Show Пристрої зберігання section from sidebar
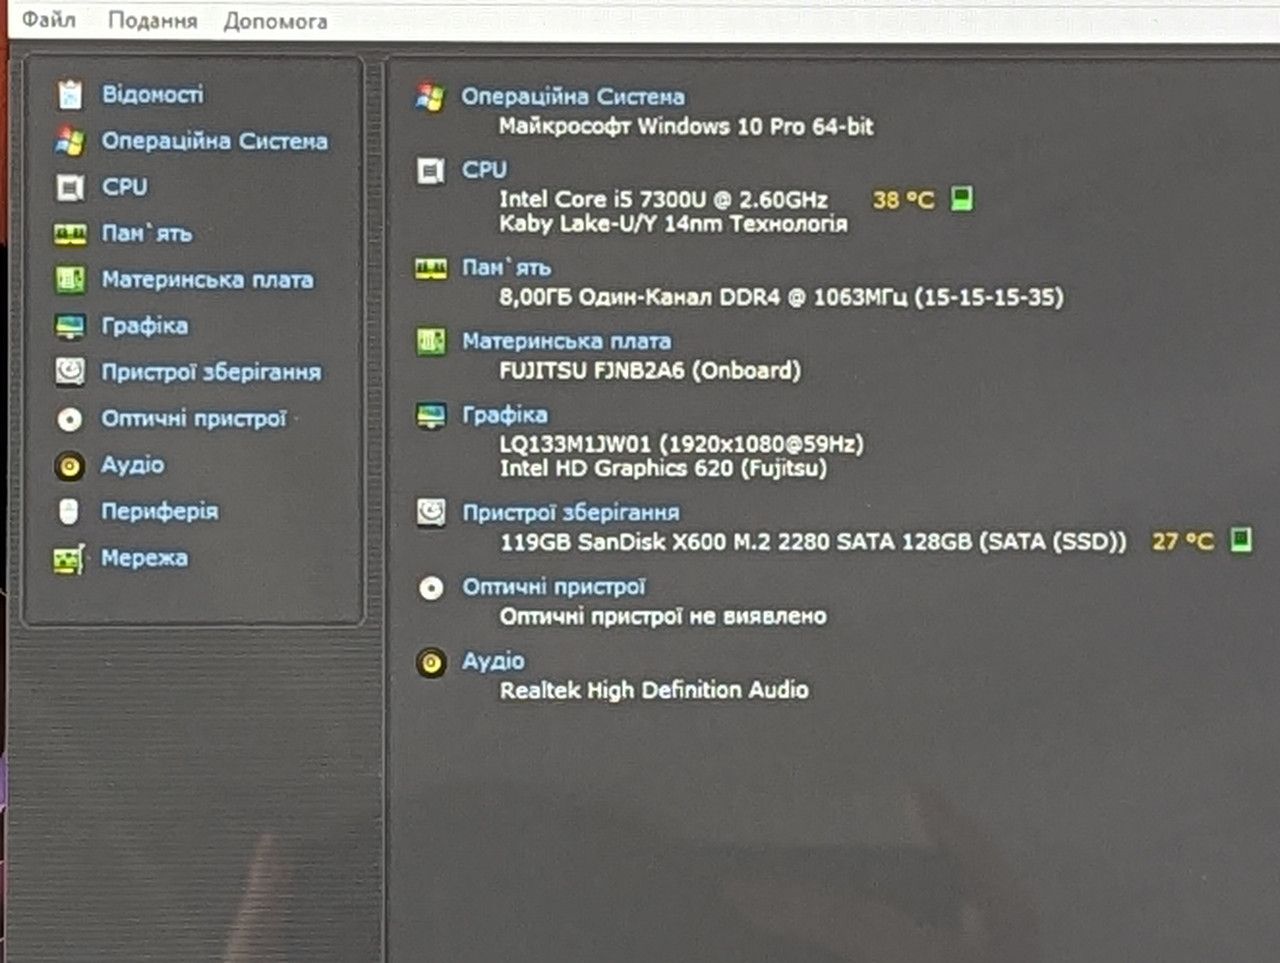 211,372
